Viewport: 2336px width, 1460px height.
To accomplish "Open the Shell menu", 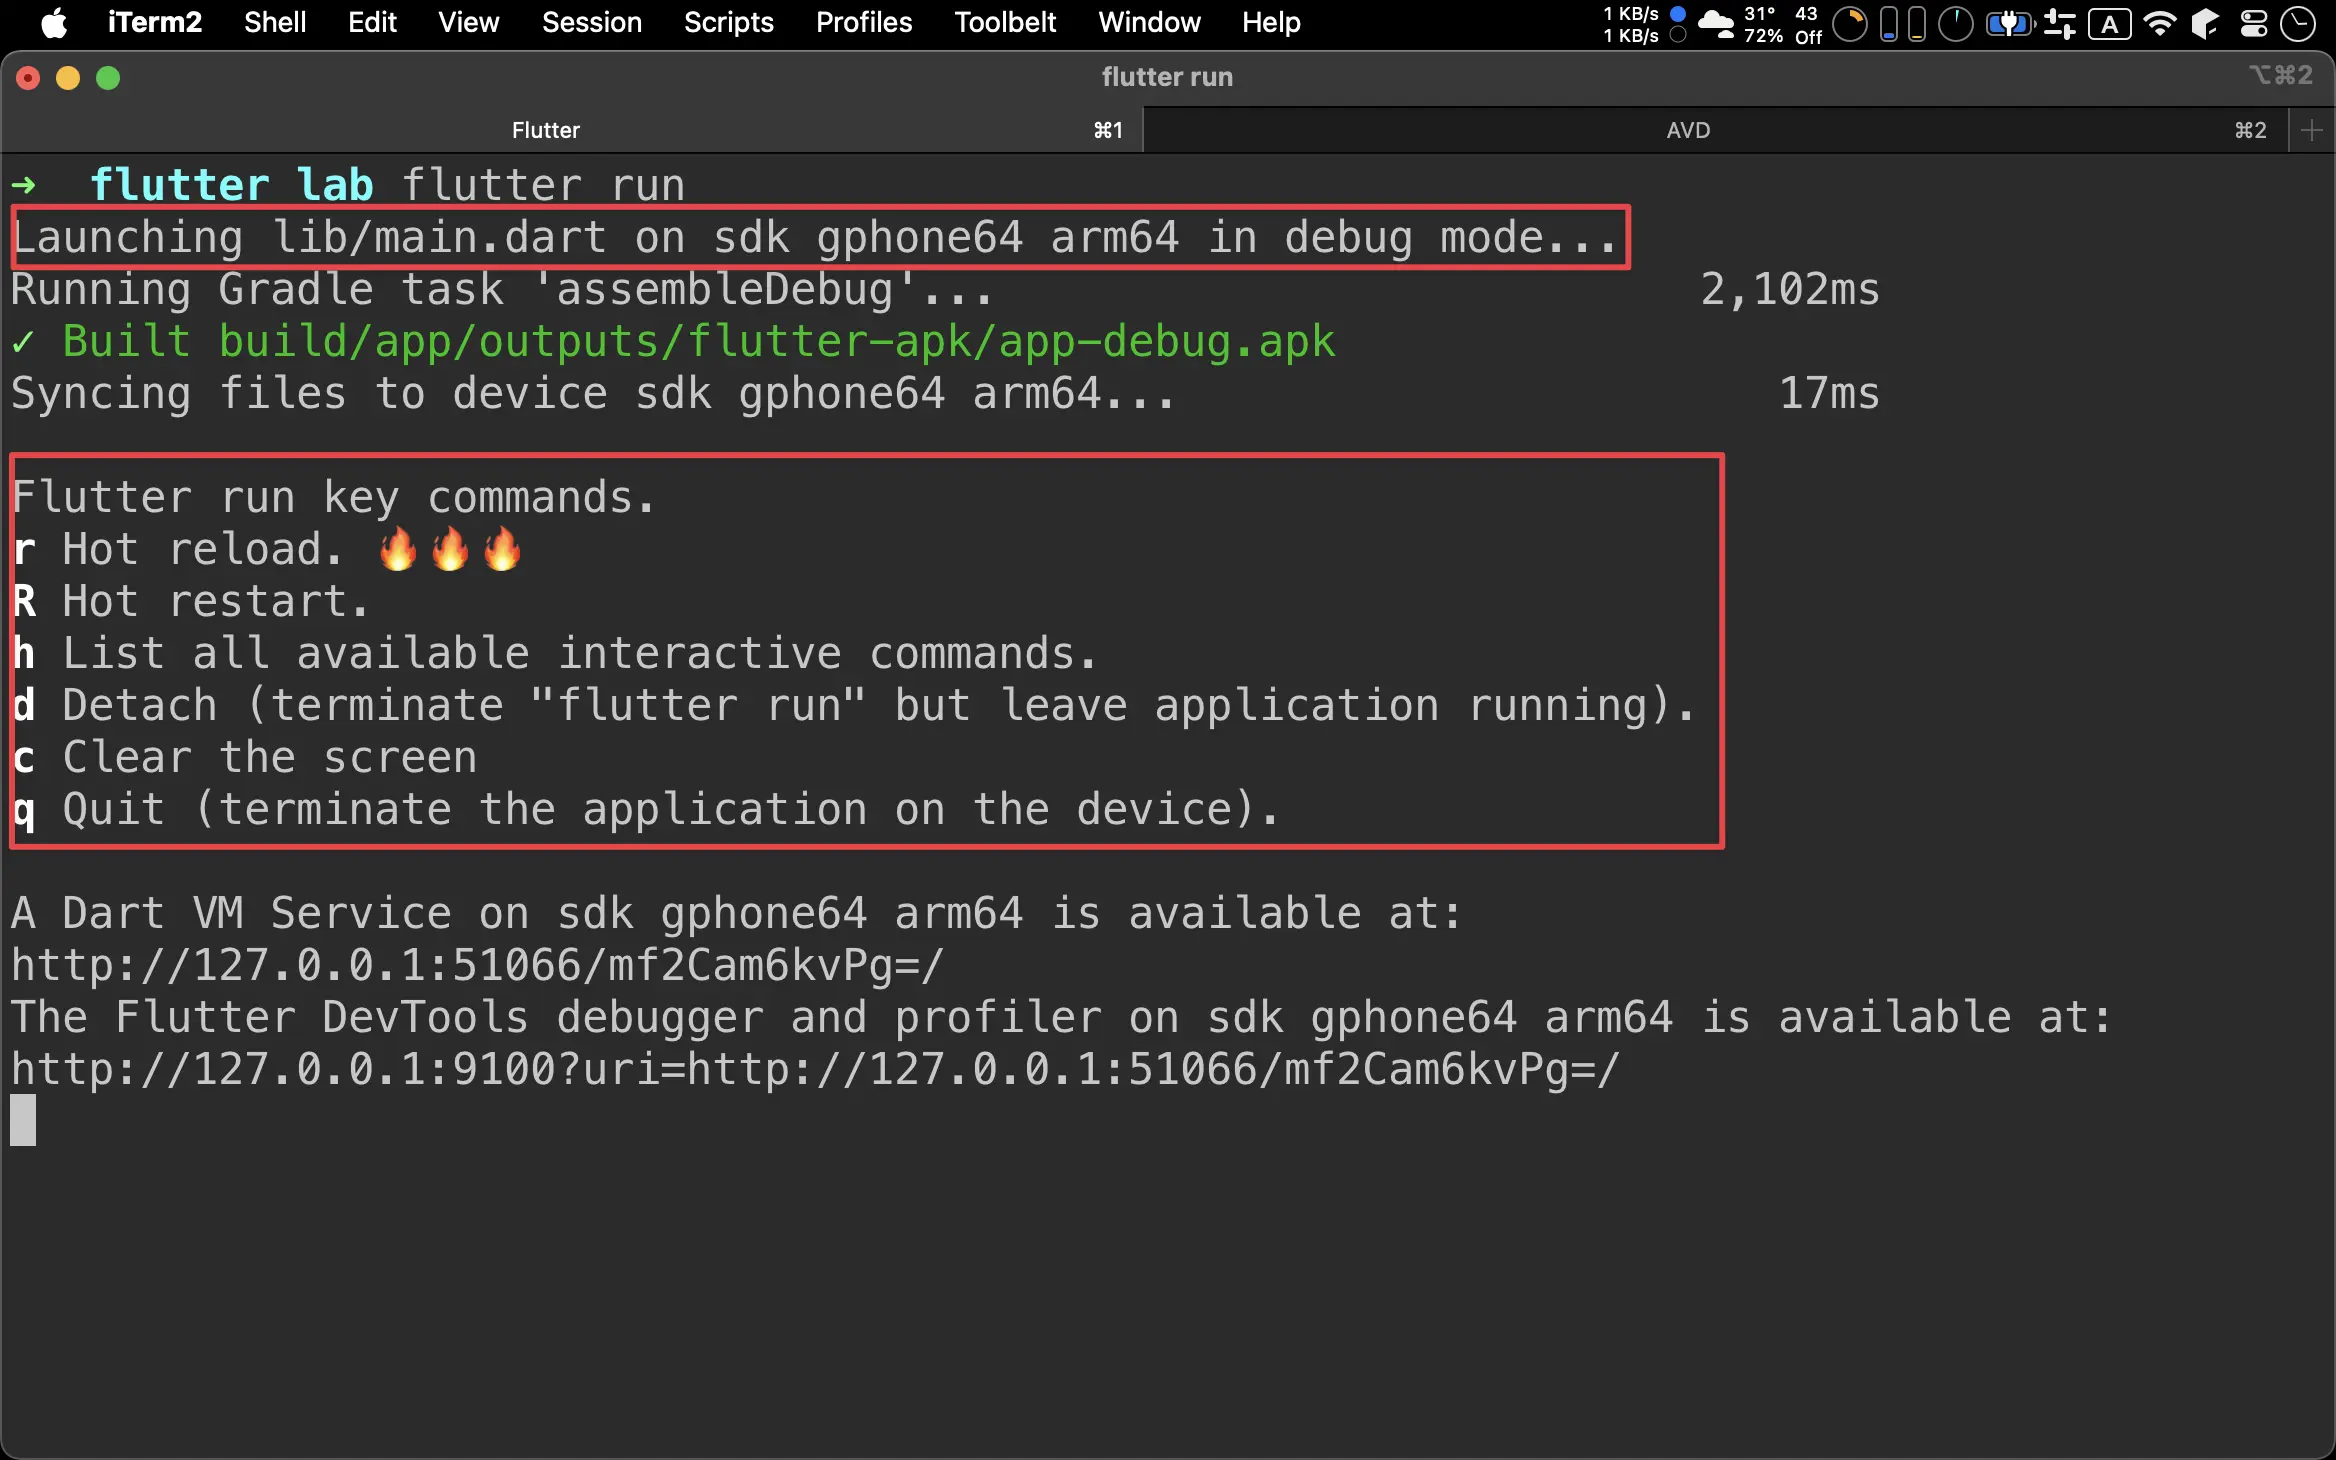I will pyautogui.click(x=275, y=22).
